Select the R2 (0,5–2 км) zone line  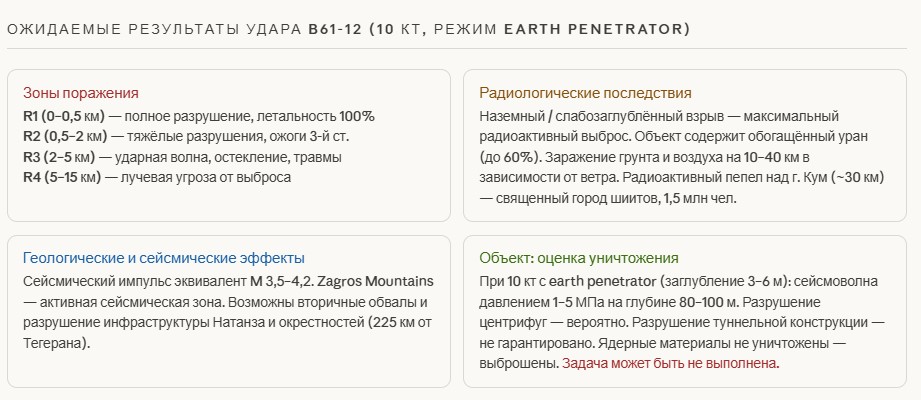coord(185,136)
